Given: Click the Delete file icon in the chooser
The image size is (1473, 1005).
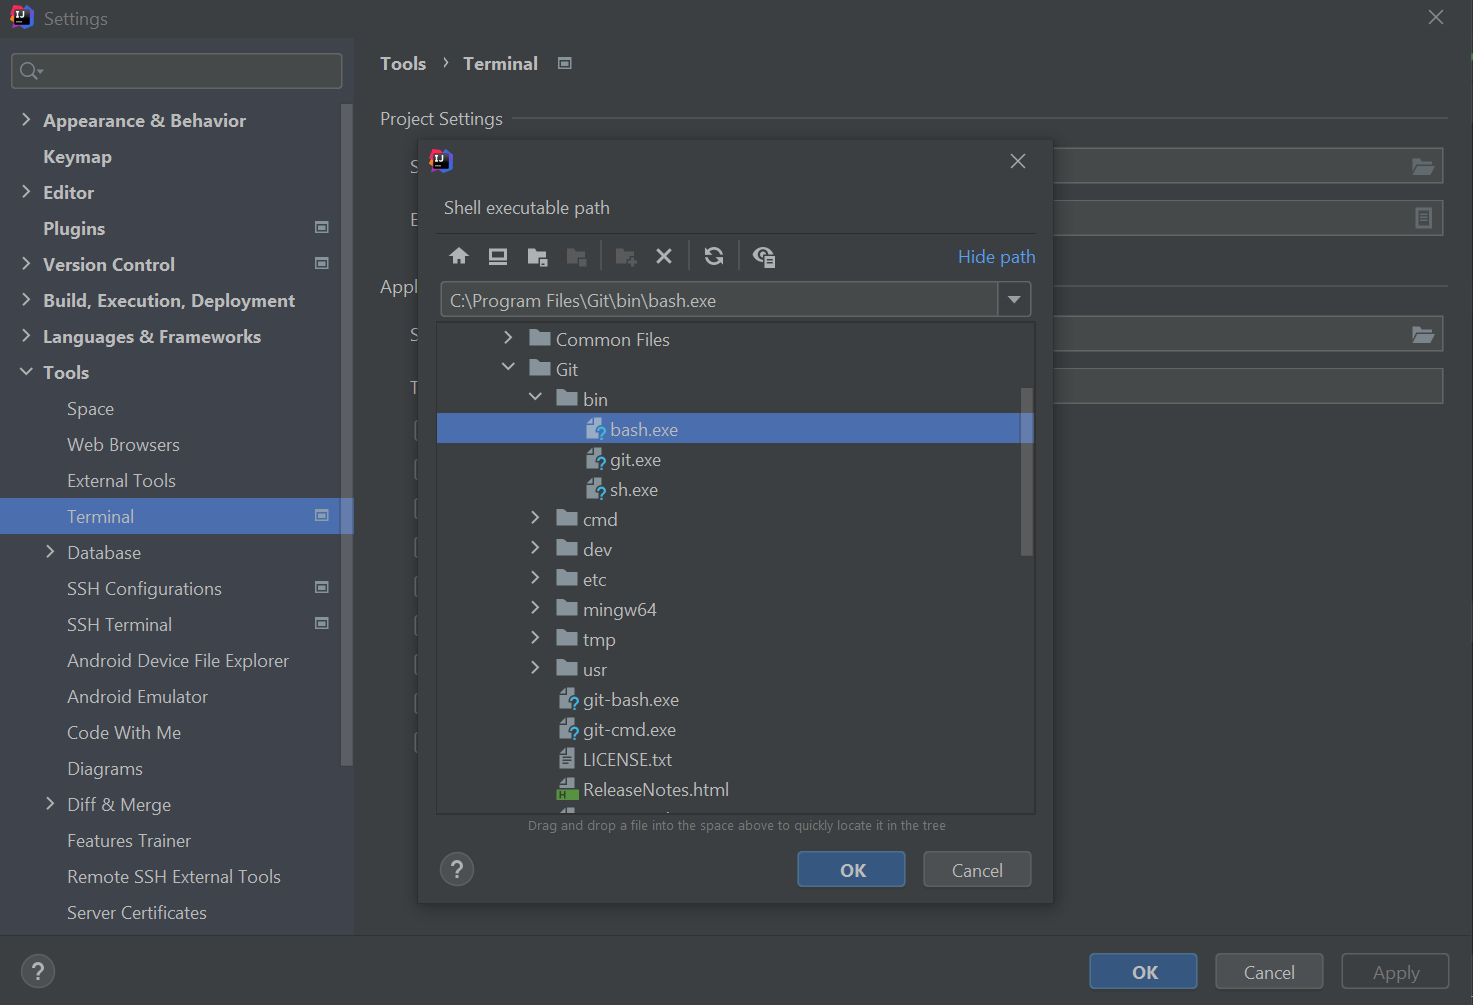Looking at the screenshot, I should tap(664, 256).
